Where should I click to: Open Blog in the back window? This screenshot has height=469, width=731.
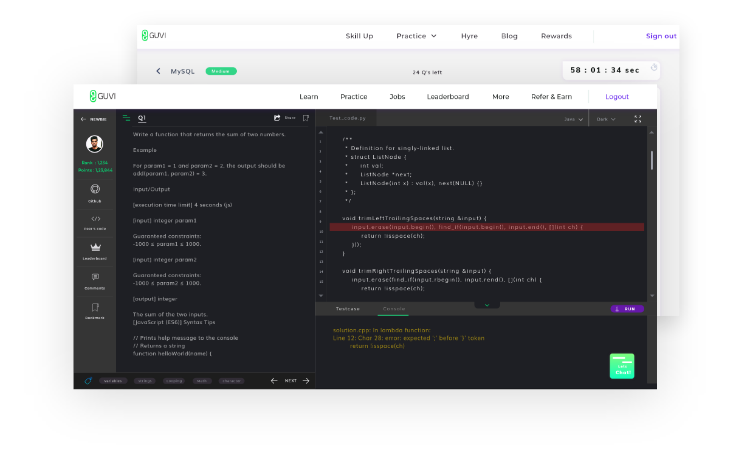(x=509, y=36)
